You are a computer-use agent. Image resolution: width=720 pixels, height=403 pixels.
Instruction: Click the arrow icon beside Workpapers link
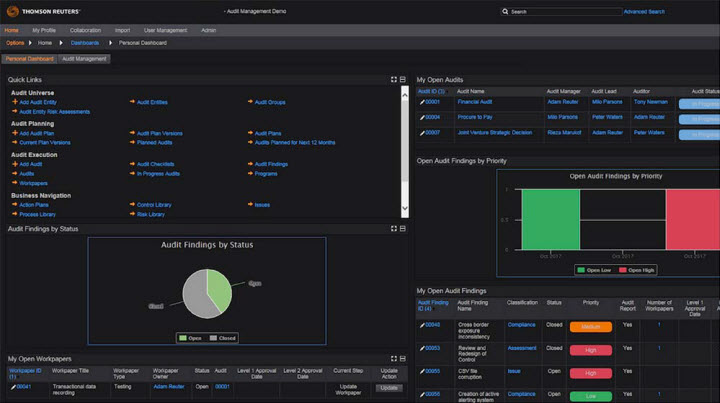pos(15,183)
